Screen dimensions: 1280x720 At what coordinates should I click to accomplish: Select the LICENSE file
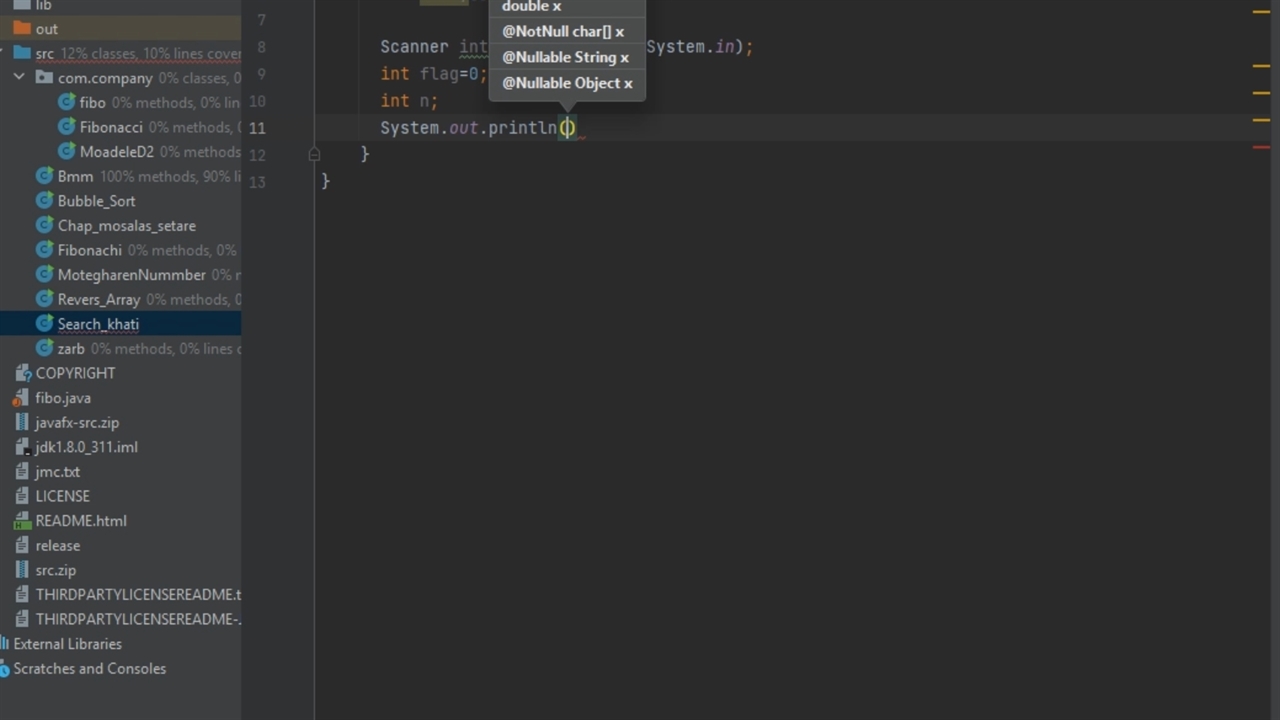[x=62, y=496]
